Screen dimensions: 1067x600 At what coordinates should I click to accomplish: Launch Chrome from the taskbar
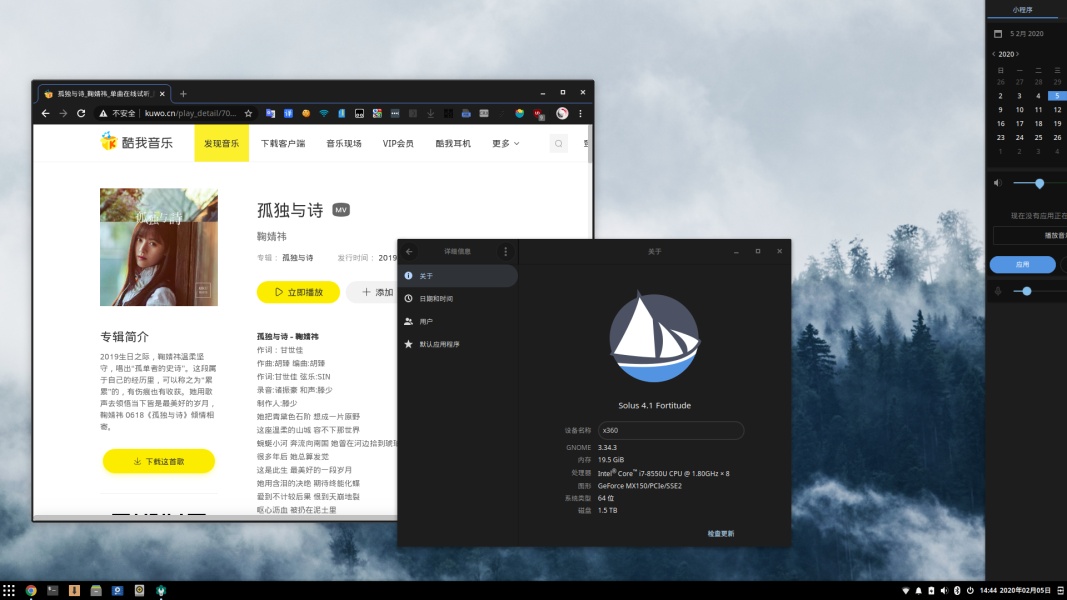[x=31, y=590]
